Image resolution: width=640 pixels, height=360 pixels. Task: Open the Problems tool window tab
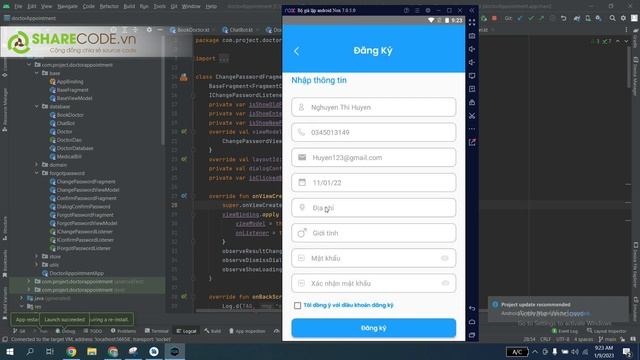[123, 331]
